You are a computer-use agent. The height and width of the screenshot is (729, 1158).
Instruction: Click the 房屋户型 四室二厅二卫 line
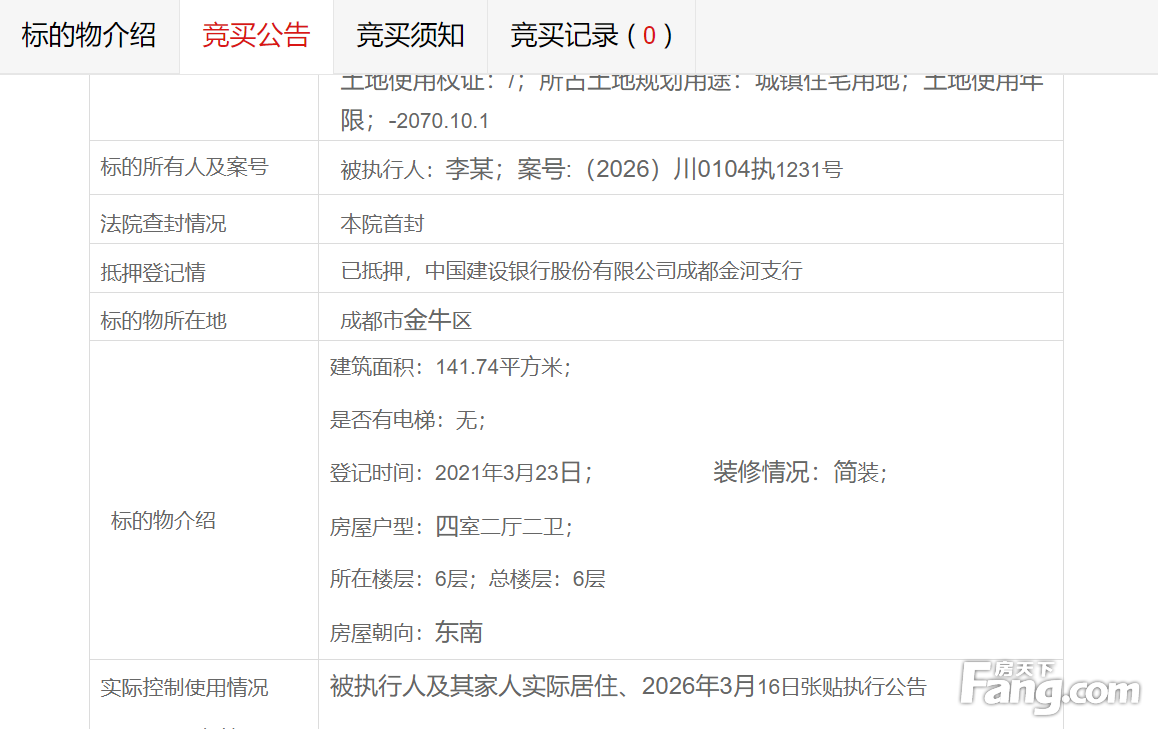point(451,527)
